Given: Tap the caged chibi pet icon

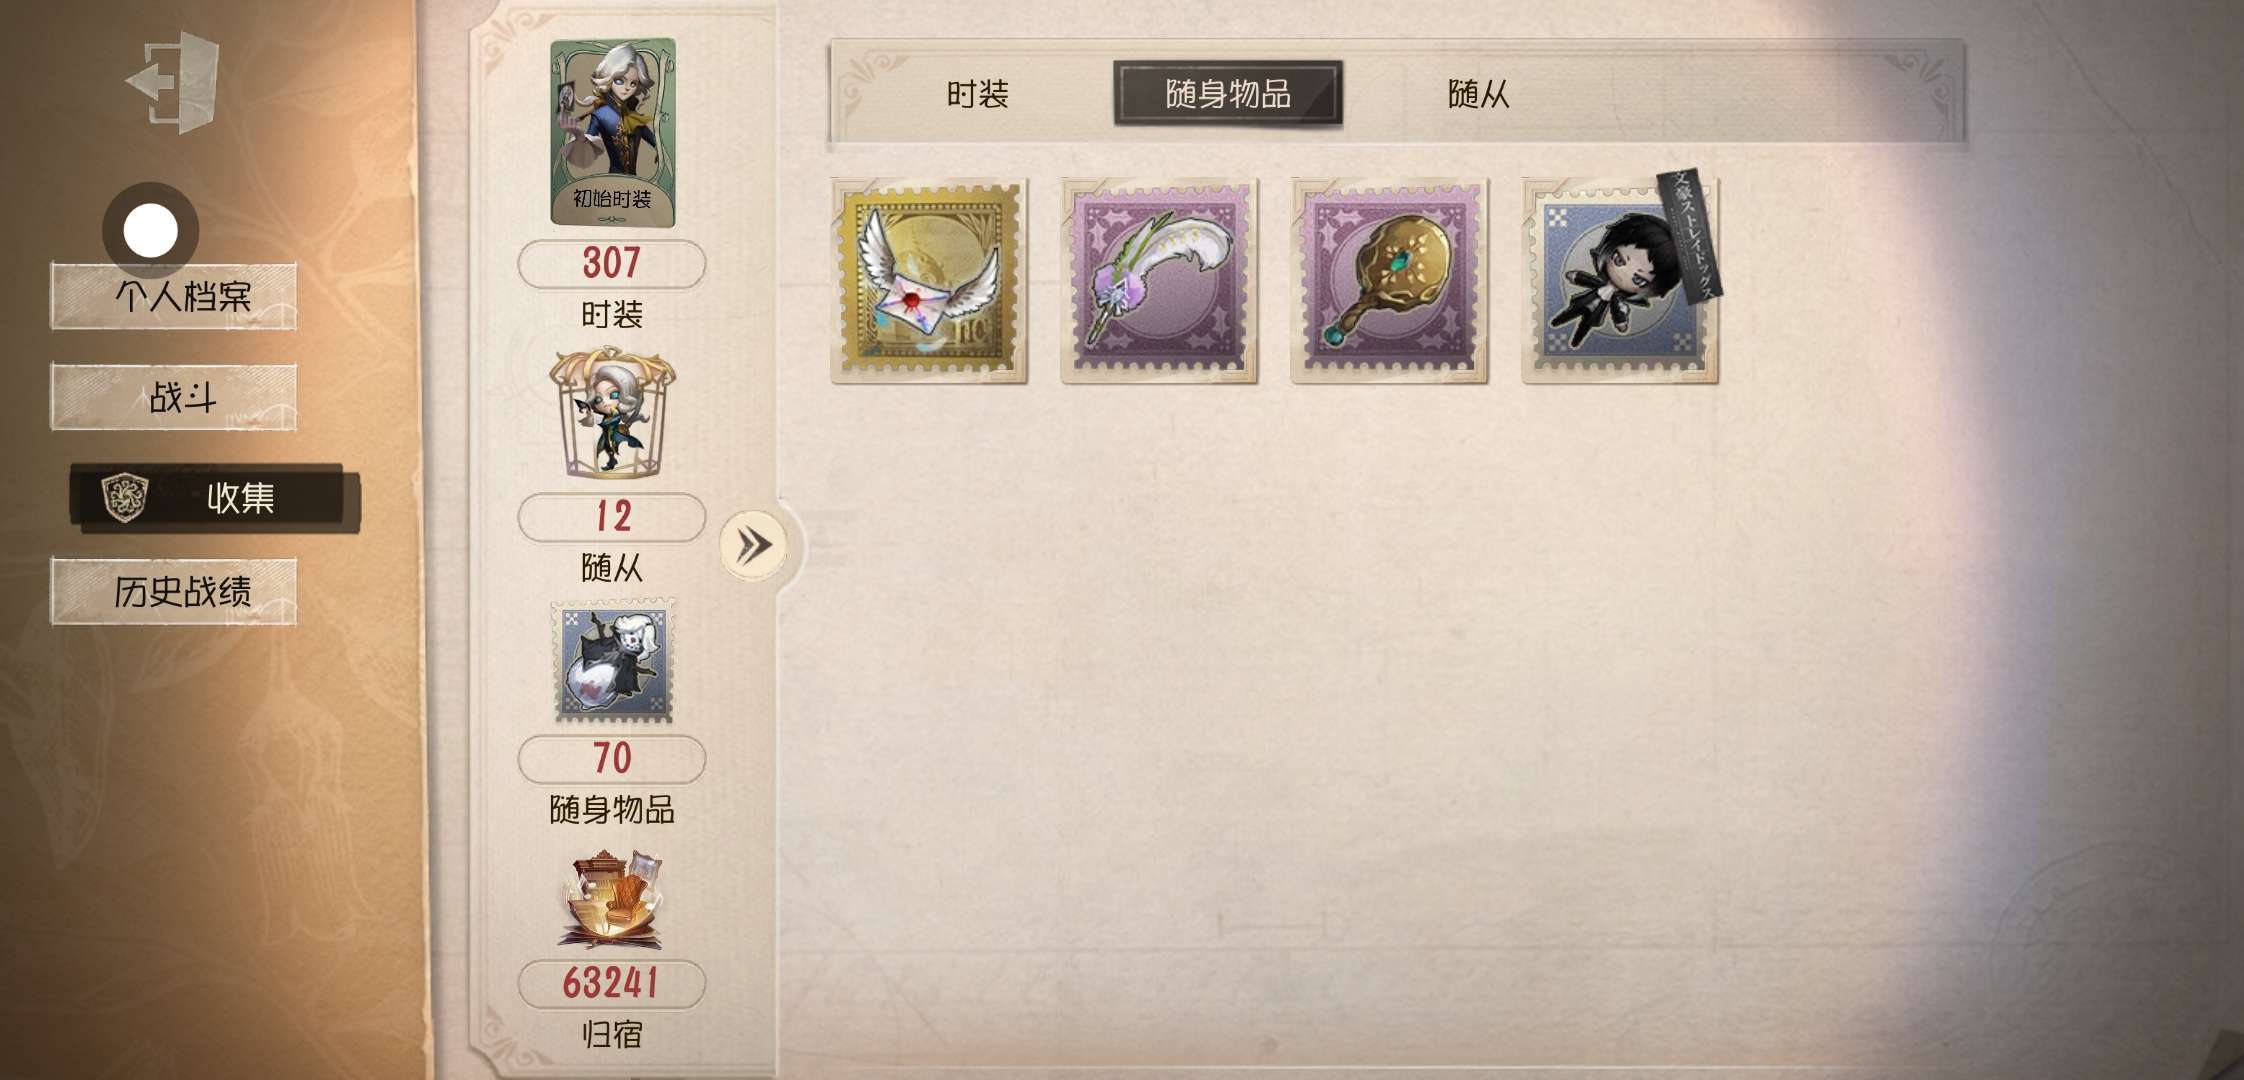Looking at the screenshot, I should click(612, 414).
